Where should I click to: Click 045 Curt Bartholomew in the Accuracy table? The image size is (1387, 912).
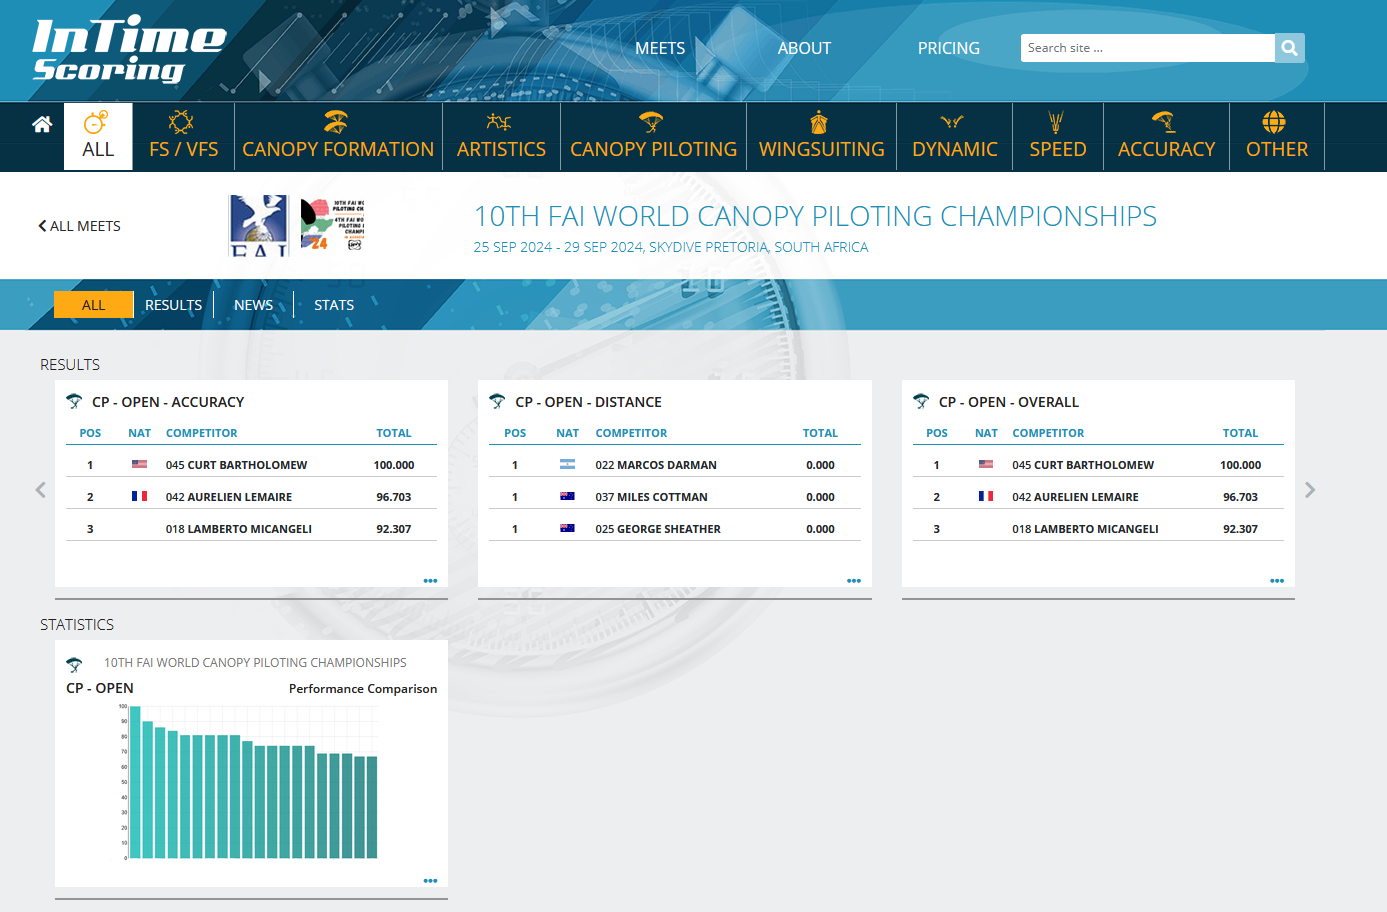pos(236,465)
